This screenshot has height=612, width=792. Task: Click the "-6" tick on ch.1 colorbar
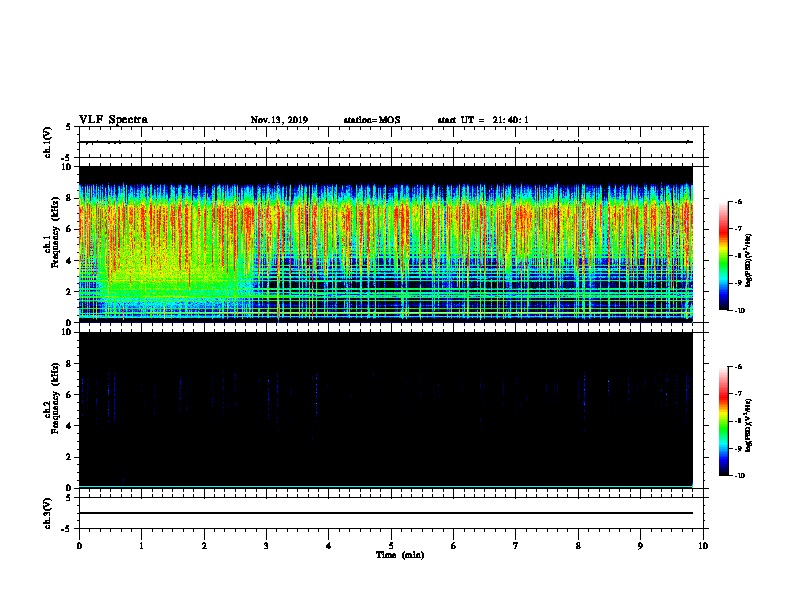pyautogui.click(x=738, y=201)
